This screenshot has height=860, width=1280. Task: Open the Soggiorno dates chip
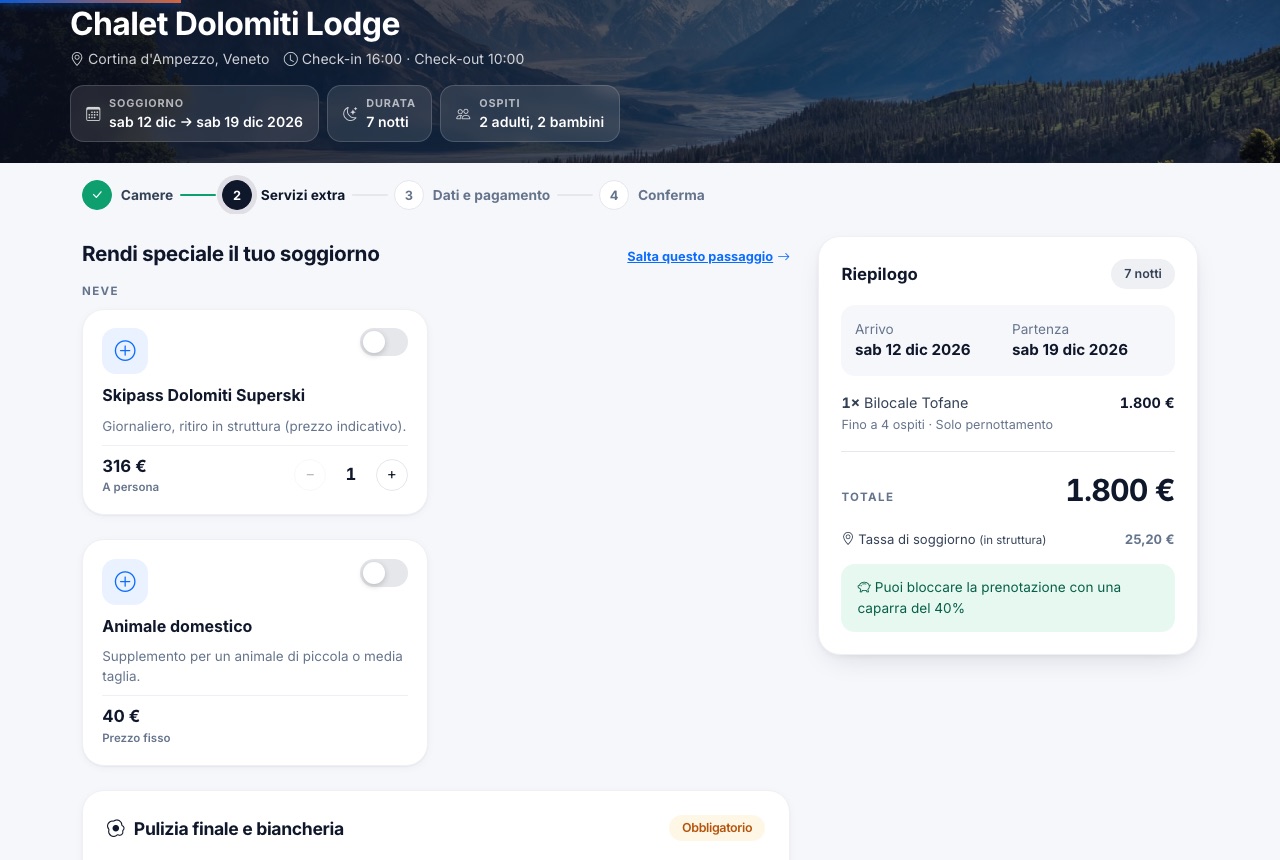195,114
